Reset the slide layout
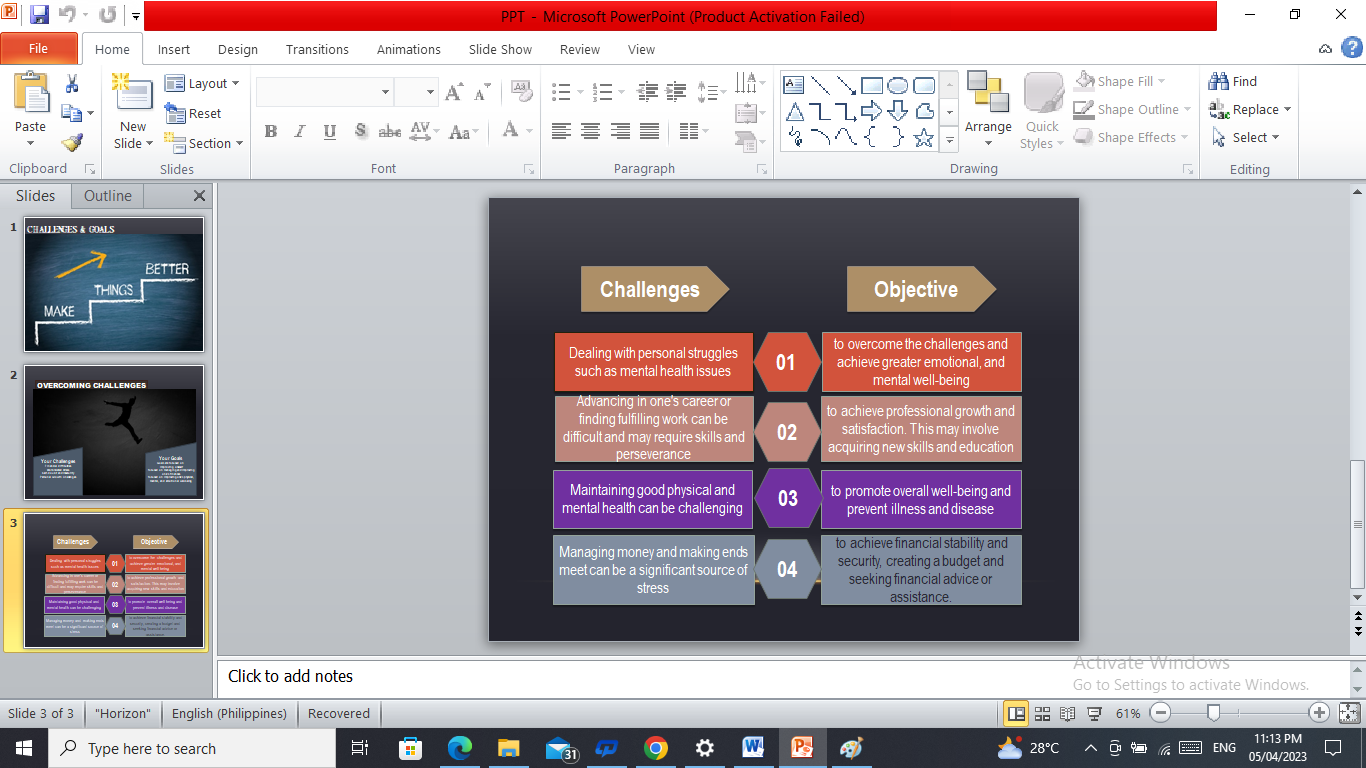1366x768 pixels. (193, 114)
